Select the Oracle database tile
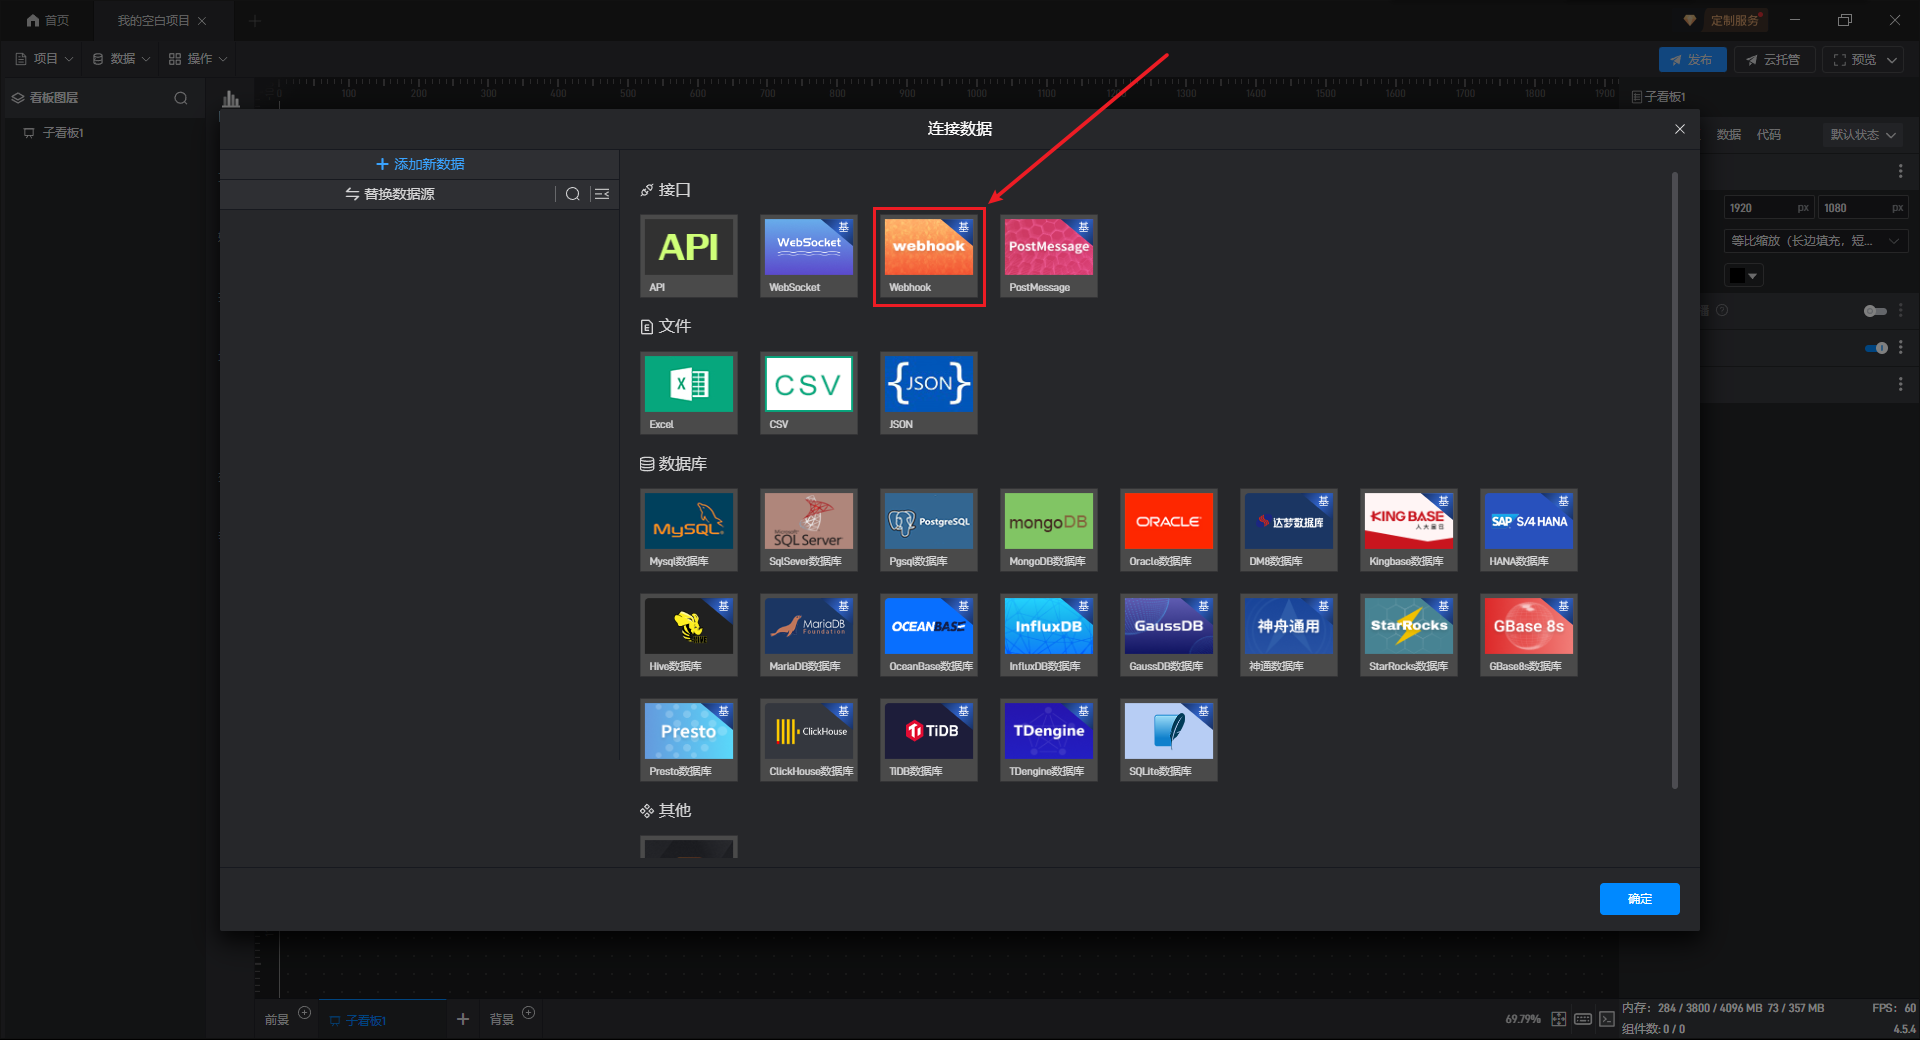The height and width of the screenshot is (1040, 1920). click(x=1169, y=530)
